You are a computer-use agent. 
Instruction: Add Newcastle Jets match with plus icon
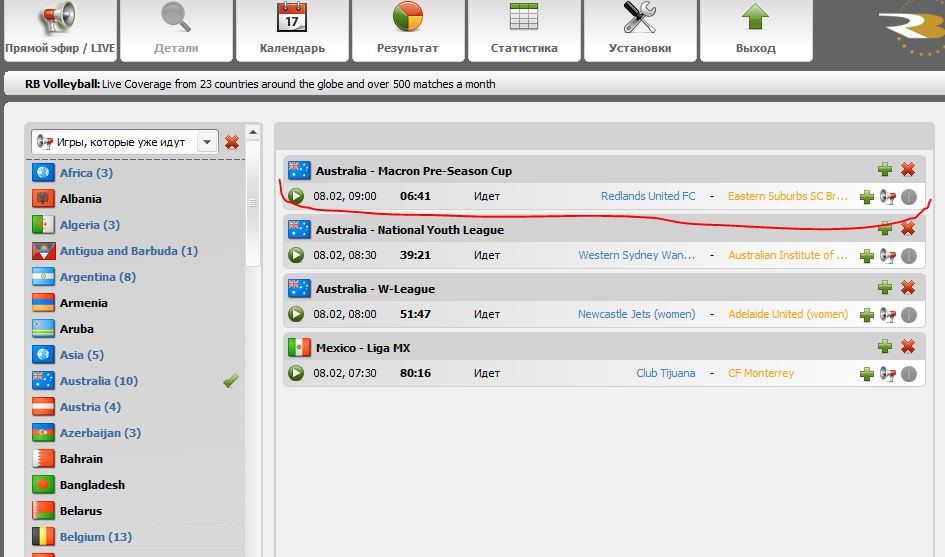(867, 315)
